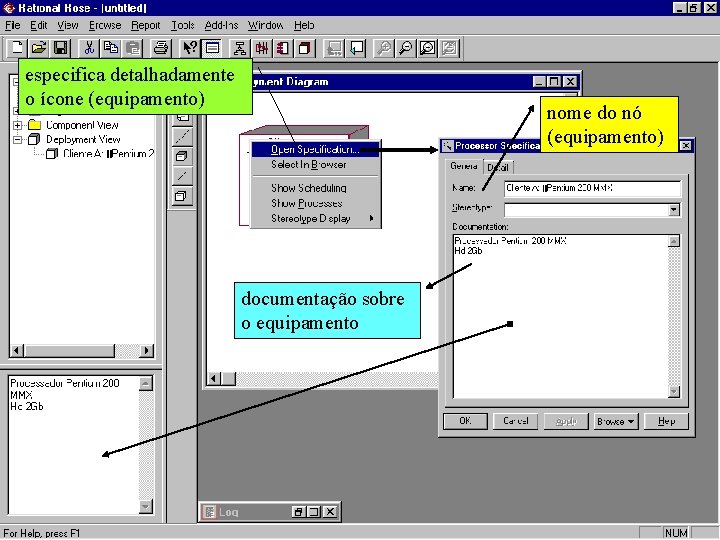Click the Print toolbar icon
This screenshot has width=720, height=540.
[x=160, y=48]
